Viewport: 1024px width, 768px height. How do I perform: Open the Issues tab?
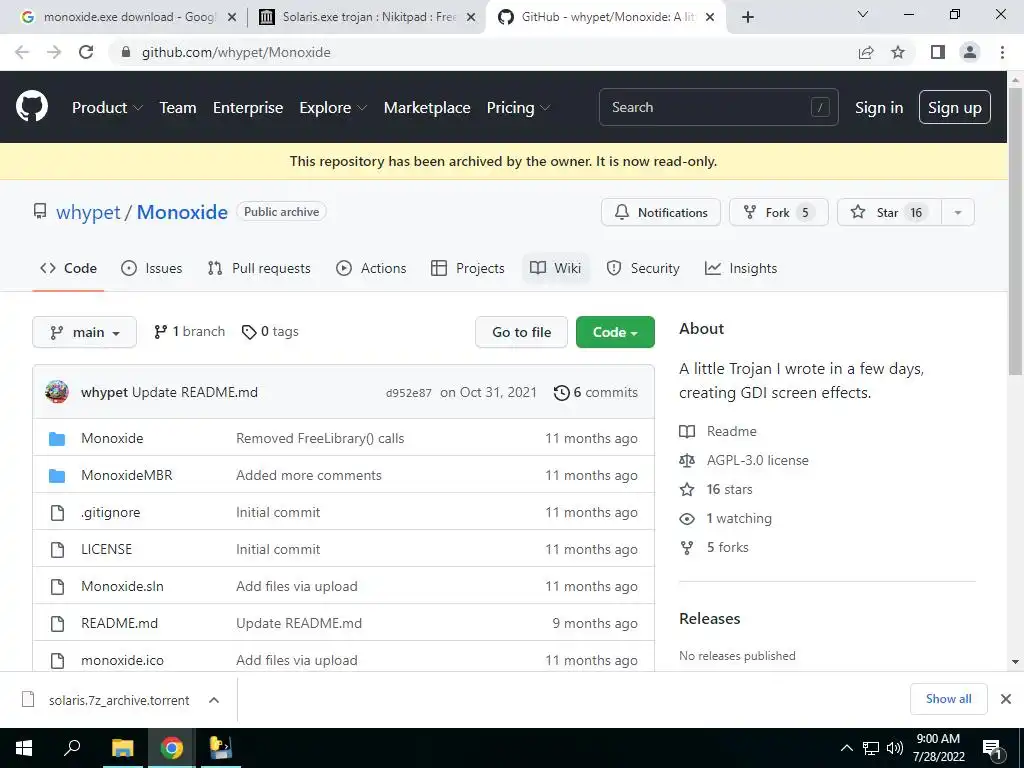click(x=152, y=268)
